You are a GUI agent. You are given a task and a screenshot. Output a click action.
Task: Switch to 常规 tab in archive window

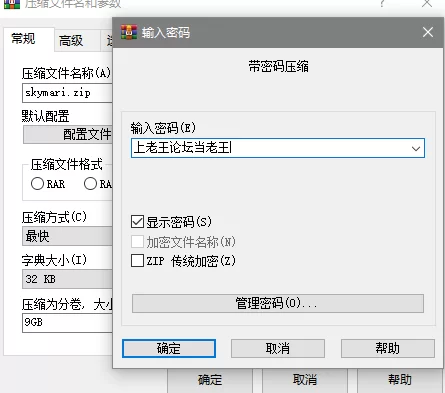pos(29,39)
